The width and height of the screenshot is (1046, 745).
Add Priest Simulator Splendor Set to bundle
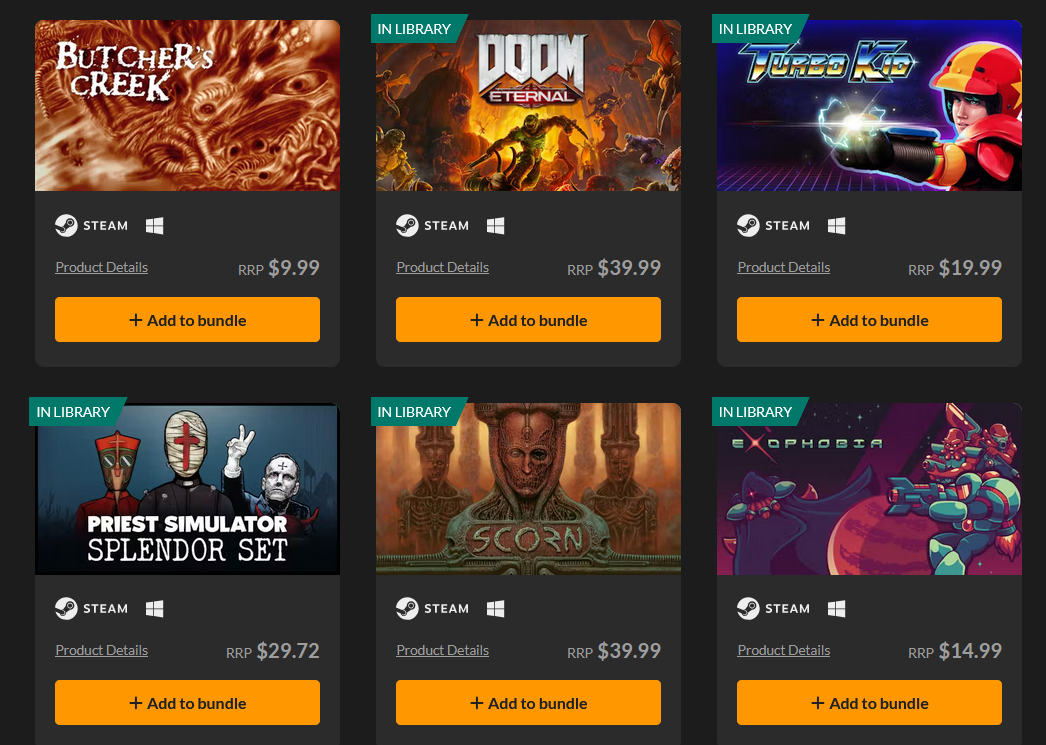point(187,702)
